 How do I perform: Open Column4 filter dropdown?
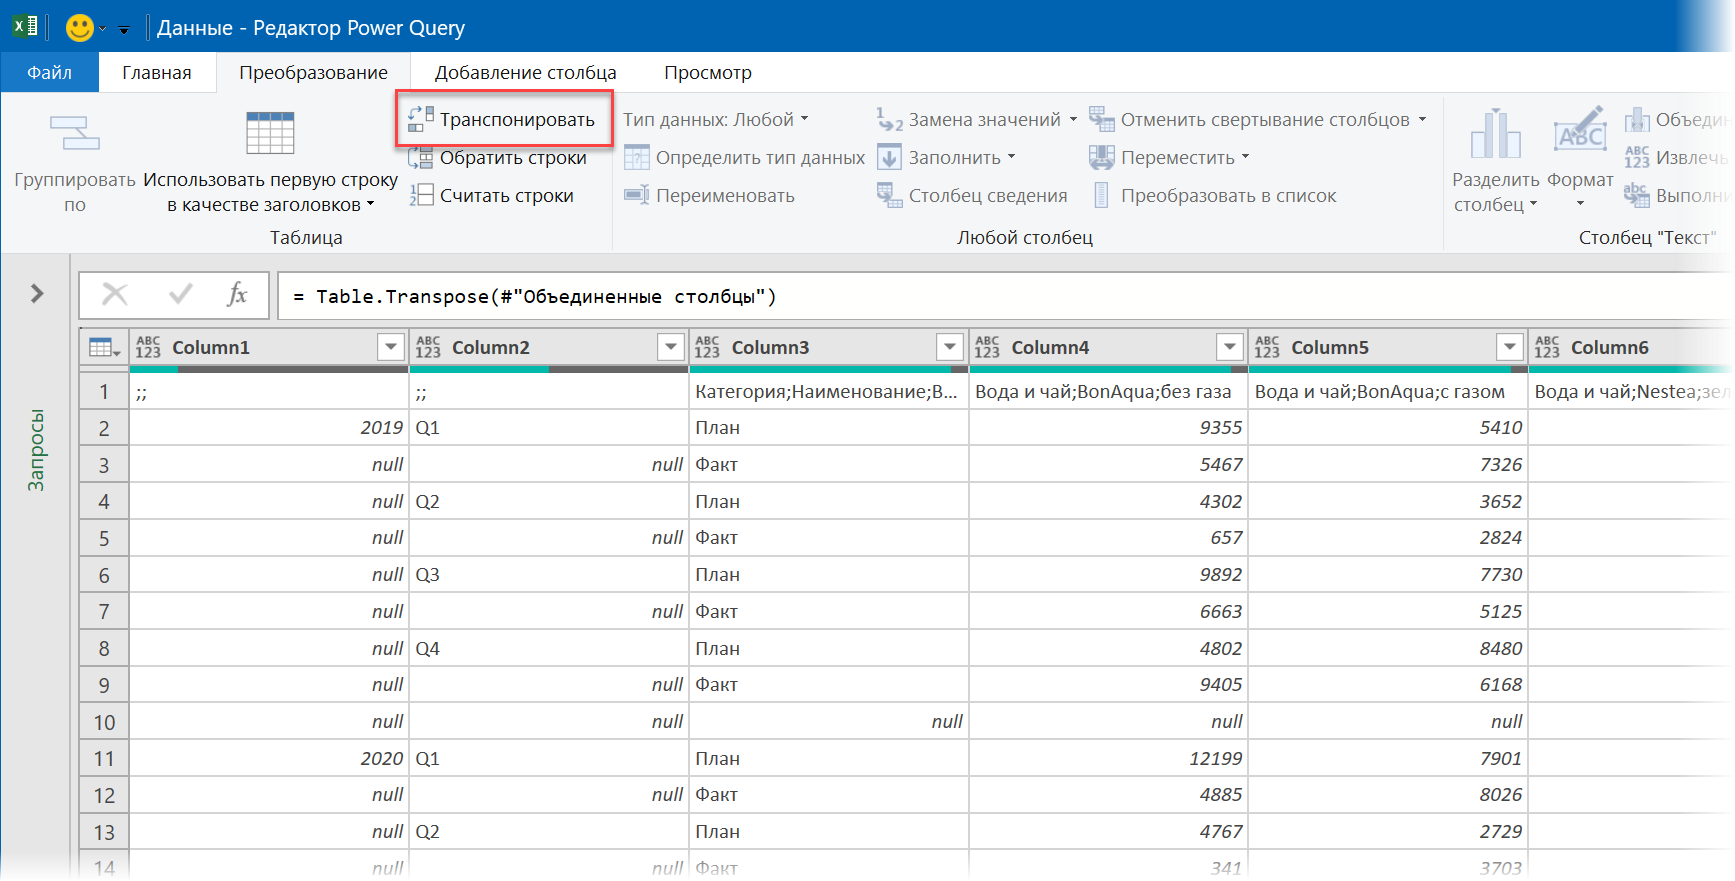coord(1230,347)
